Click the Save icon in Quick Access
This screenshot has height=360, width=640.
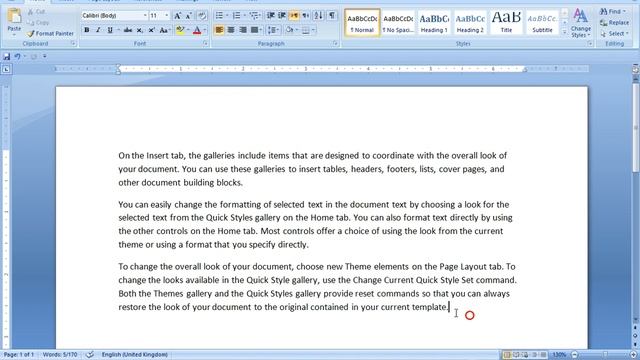7,56
